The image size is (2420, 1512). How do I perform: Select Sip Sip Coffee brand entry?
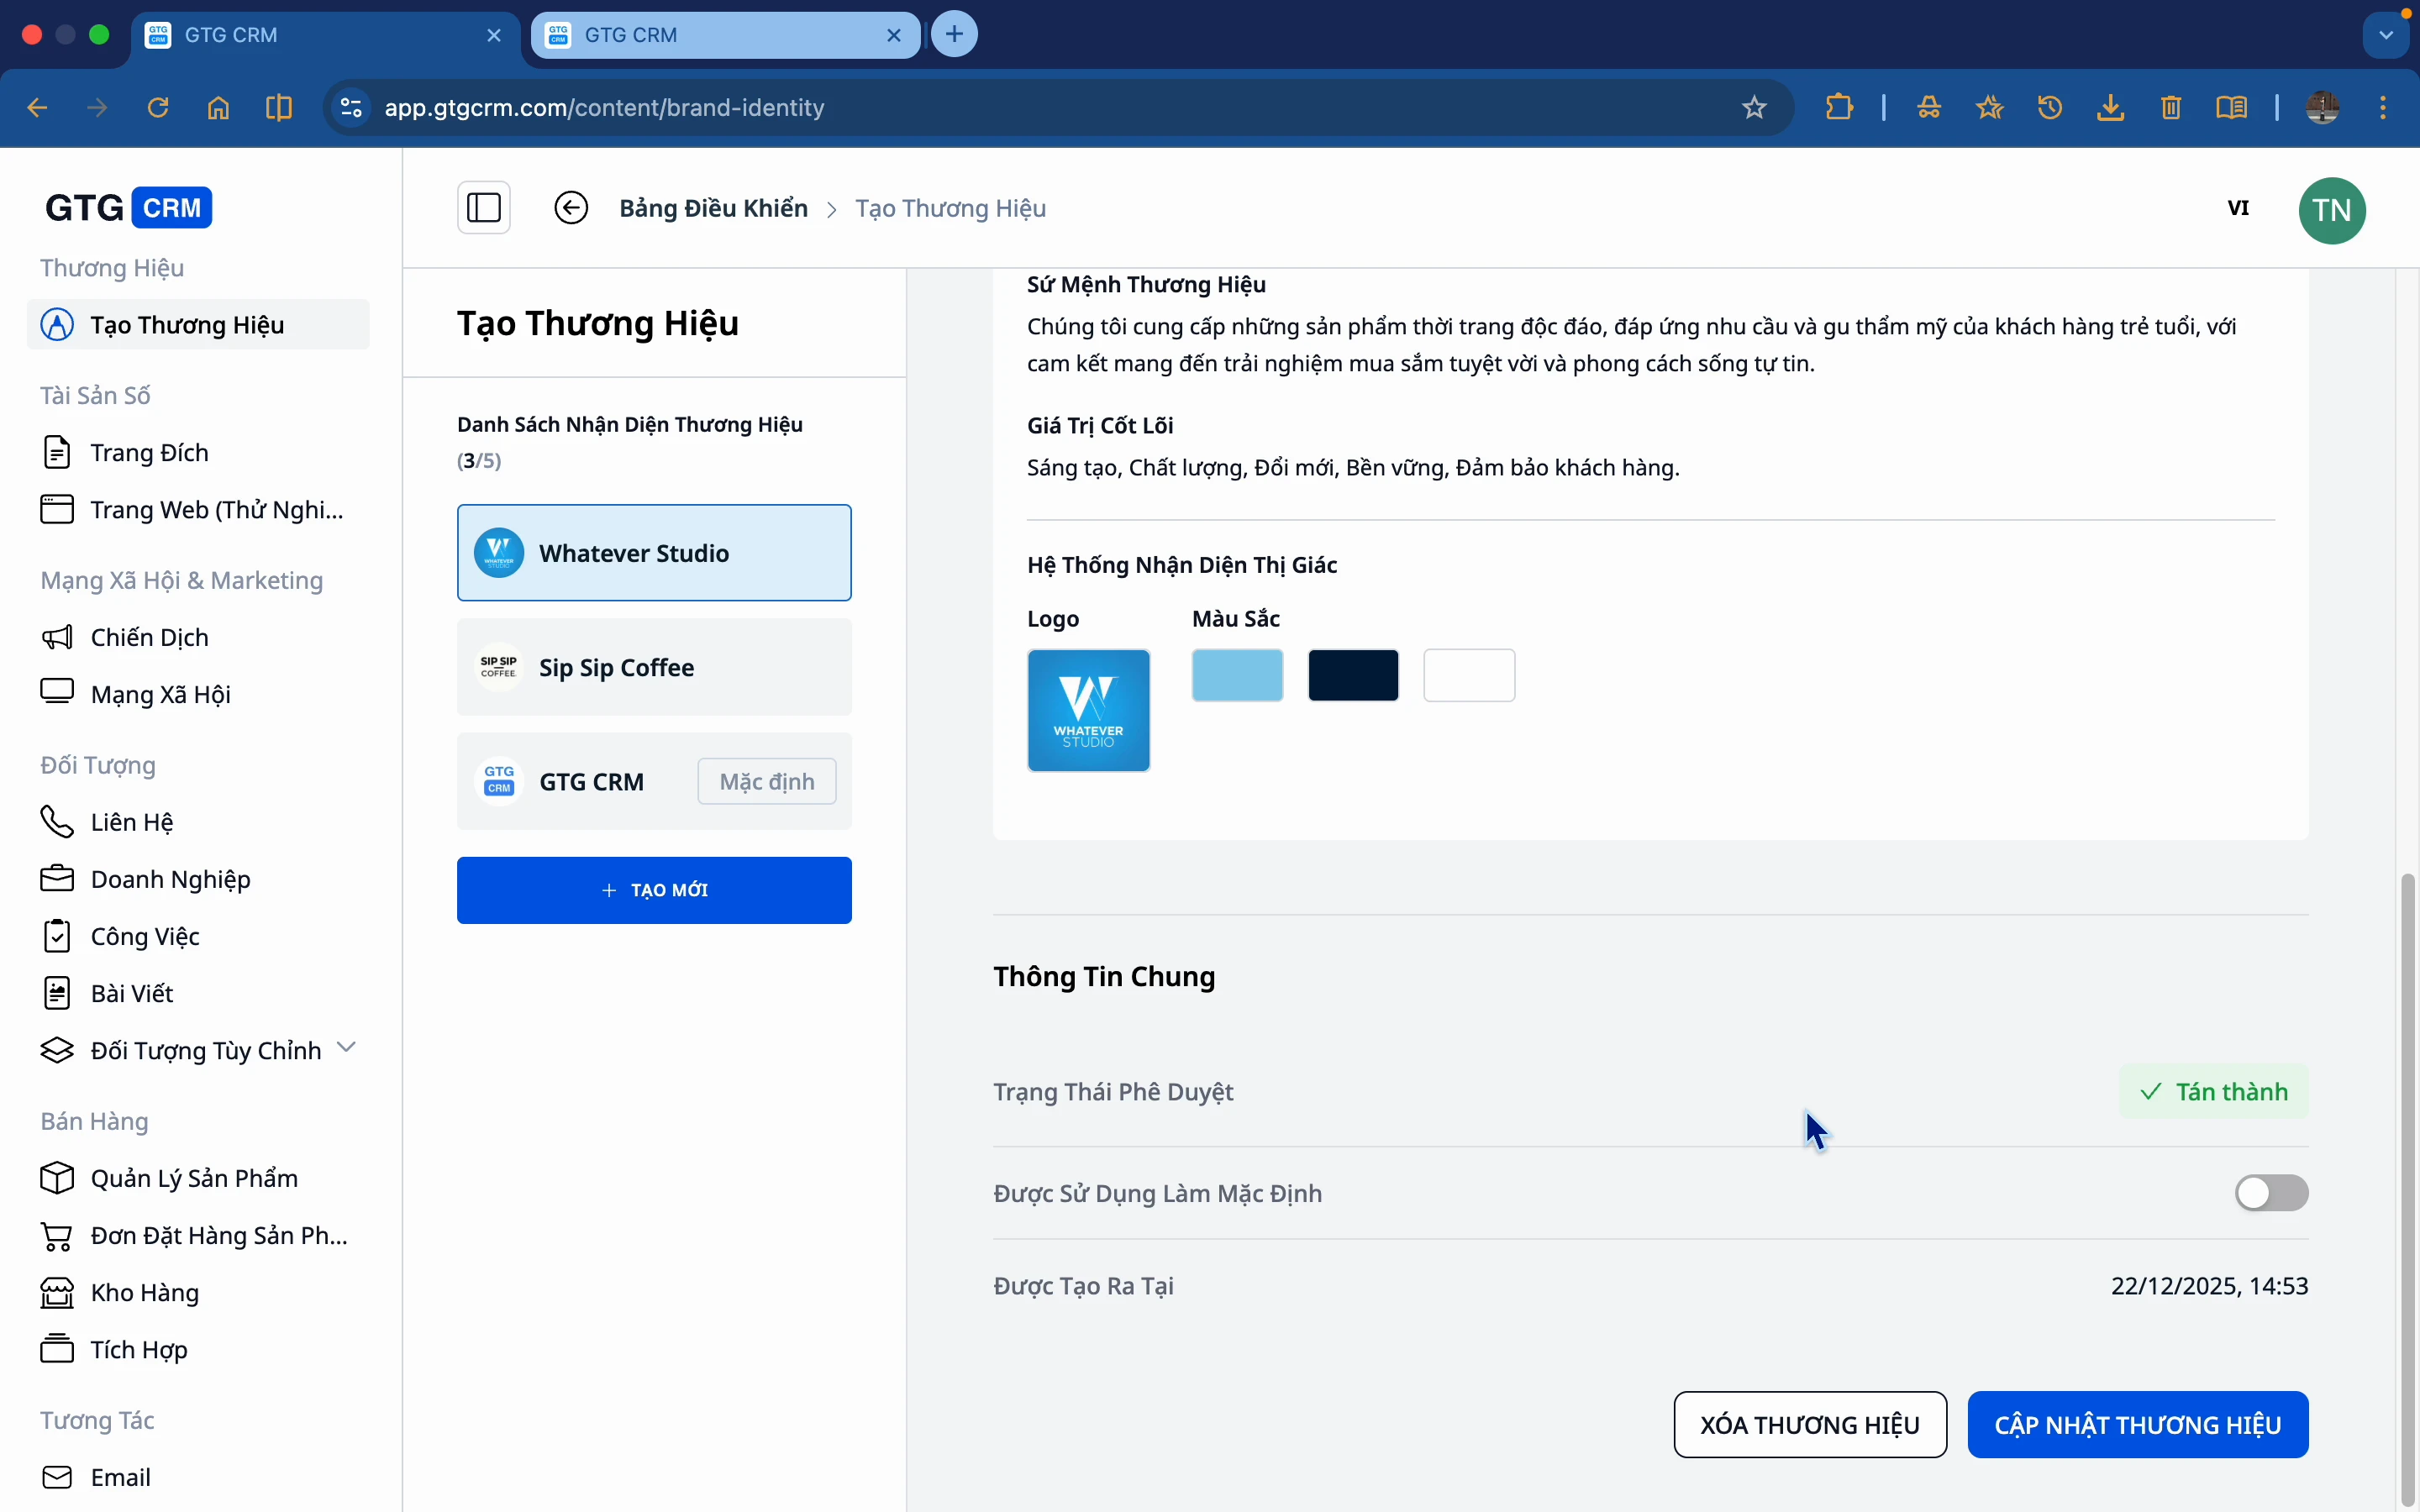click(x=654, y=667)
